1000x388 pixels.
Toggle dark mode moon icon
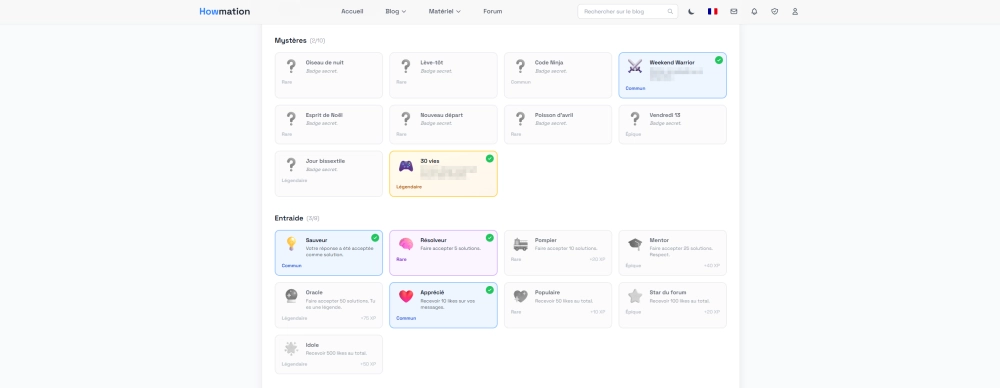click(x=692, y=11)
